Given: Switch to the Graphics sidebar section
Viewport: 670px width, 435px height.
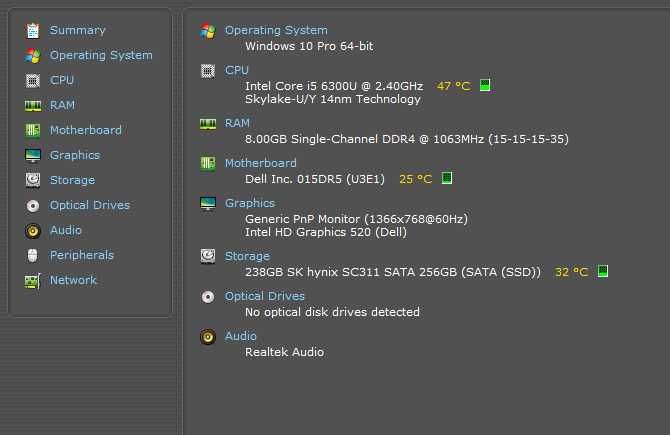Looking at the screenshot, I should coord(75,155).
